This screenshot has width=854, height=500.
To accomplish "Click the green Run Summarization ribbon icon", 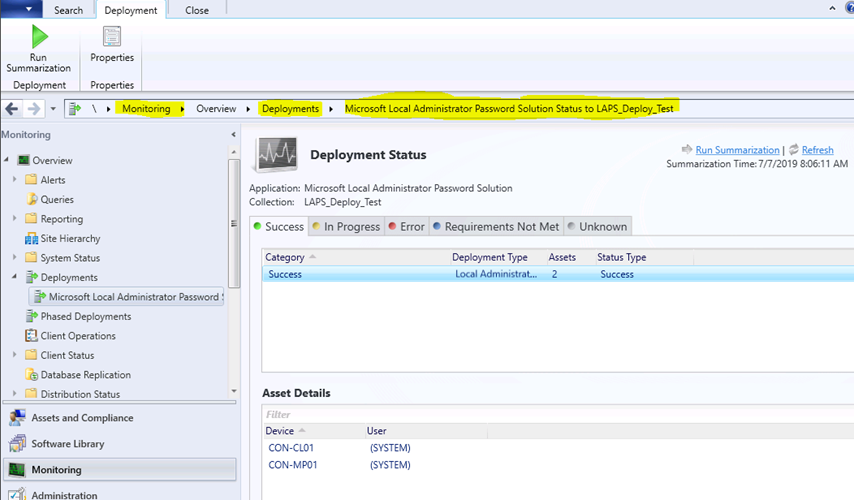I will tap(39, 36).
